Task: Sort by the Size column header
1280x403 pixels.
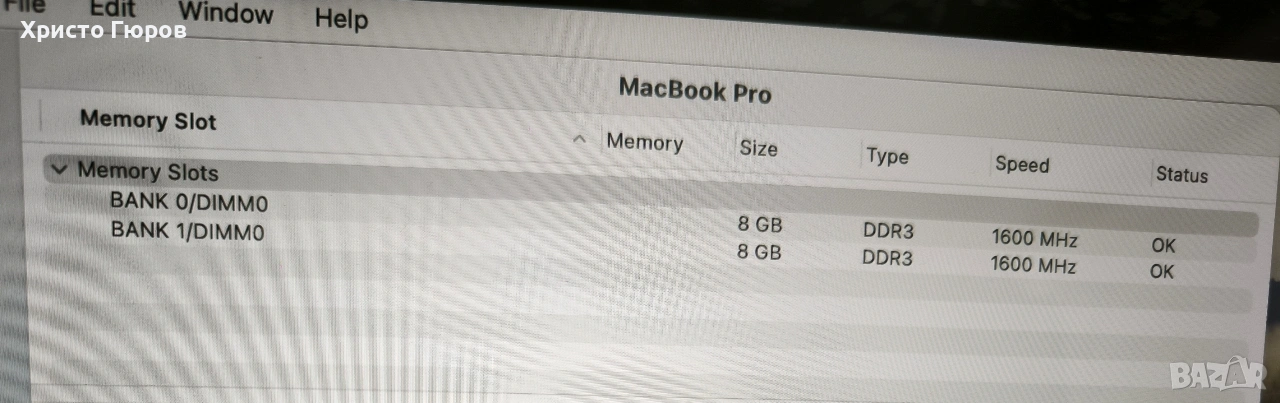Action: click(x=758, y=148)
